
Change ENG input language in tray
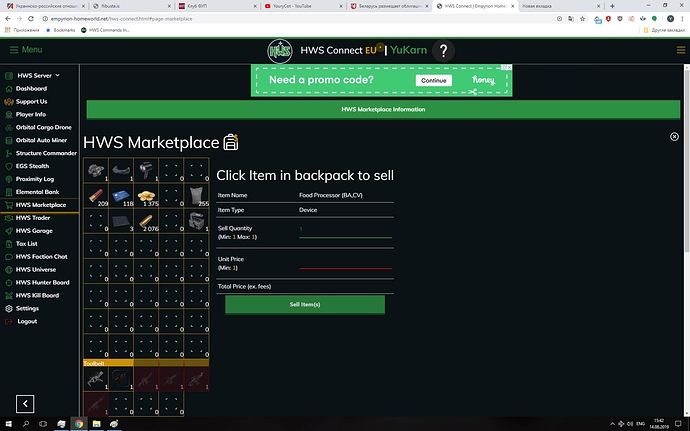640,424
